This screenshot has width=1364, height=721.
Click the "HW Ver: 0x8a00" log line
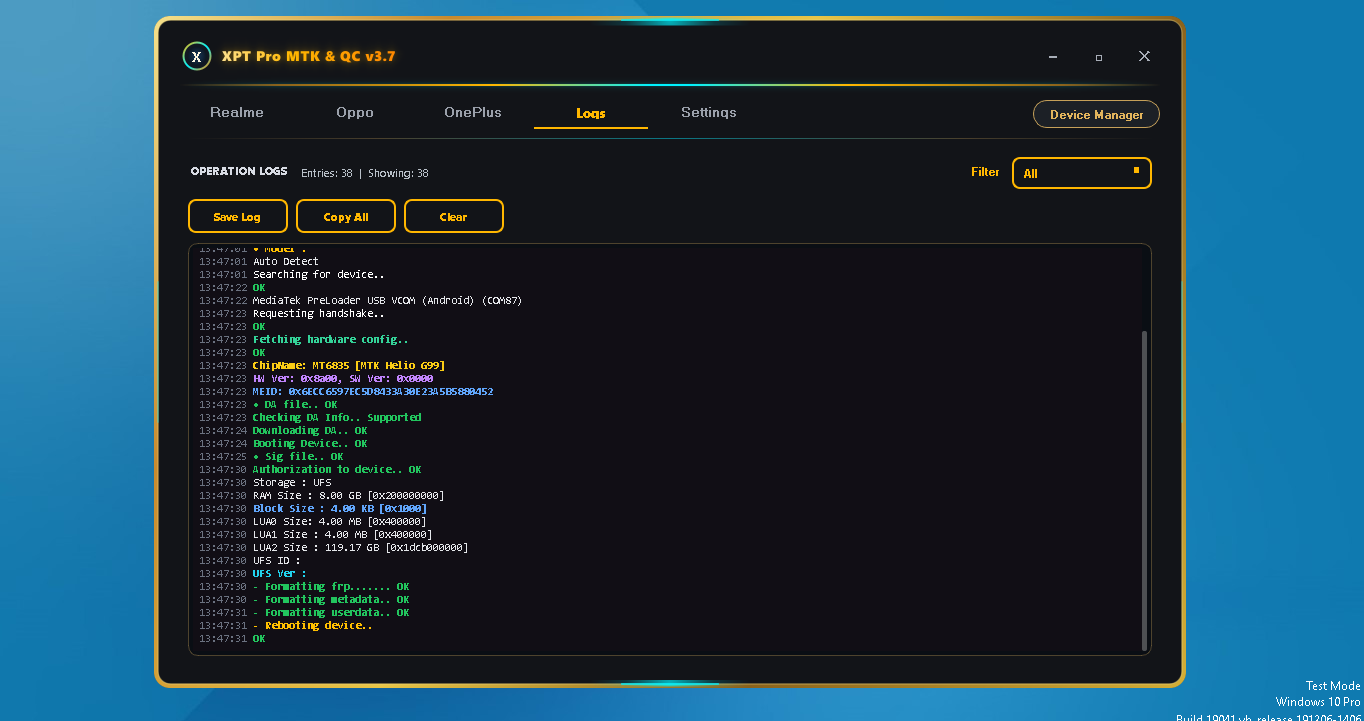(x=343, y=379)
